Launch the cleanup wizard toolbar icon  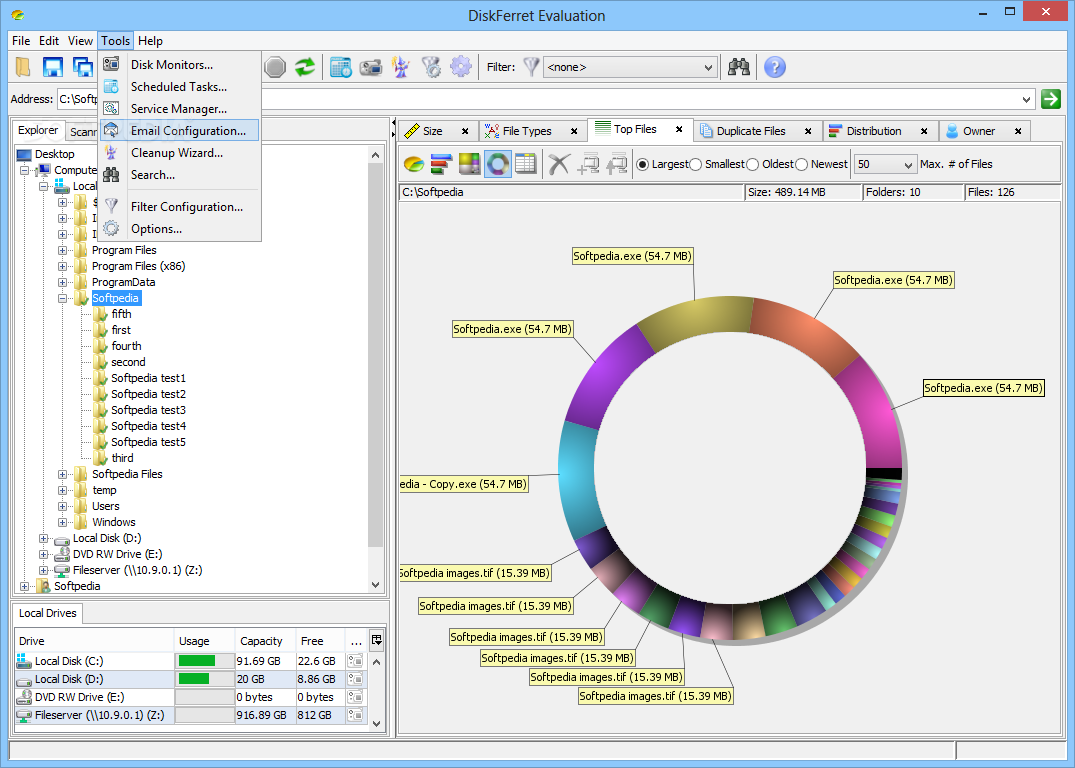click(400, 67)
